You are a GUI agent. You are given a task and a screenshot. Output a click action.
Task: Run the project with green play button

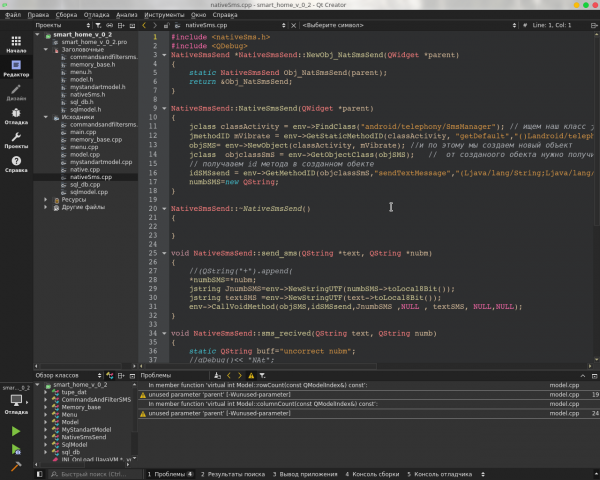click(16, 431)
